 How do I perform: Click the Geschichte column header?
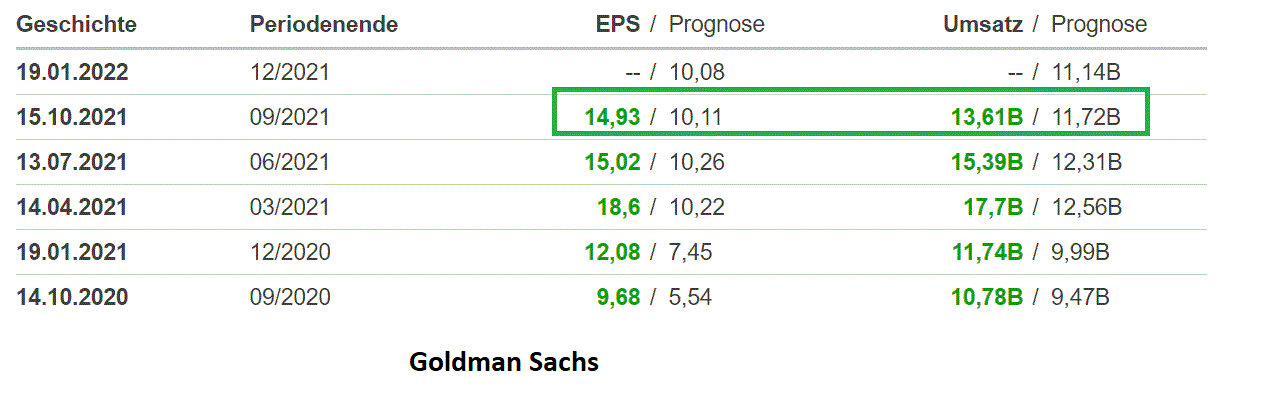tap(77, 25)
